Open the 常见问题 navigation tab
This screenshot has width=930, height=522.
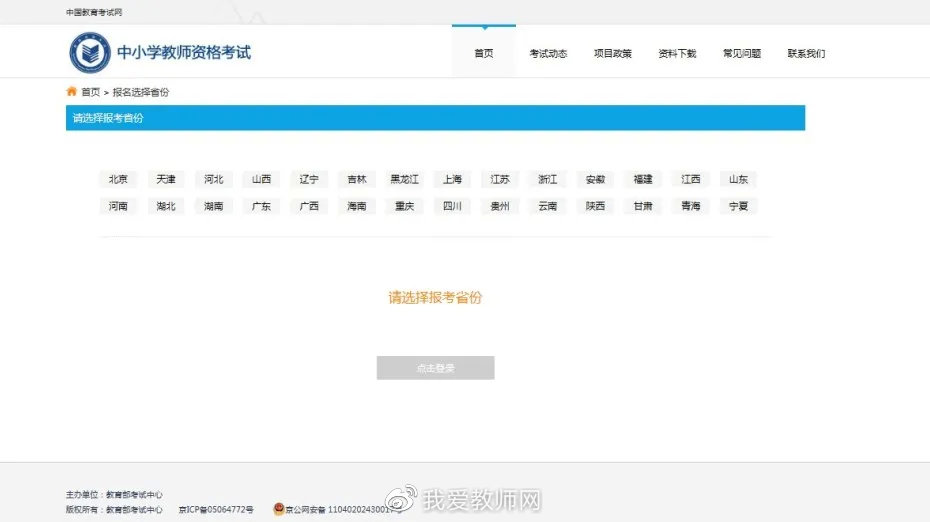(742, 53)
